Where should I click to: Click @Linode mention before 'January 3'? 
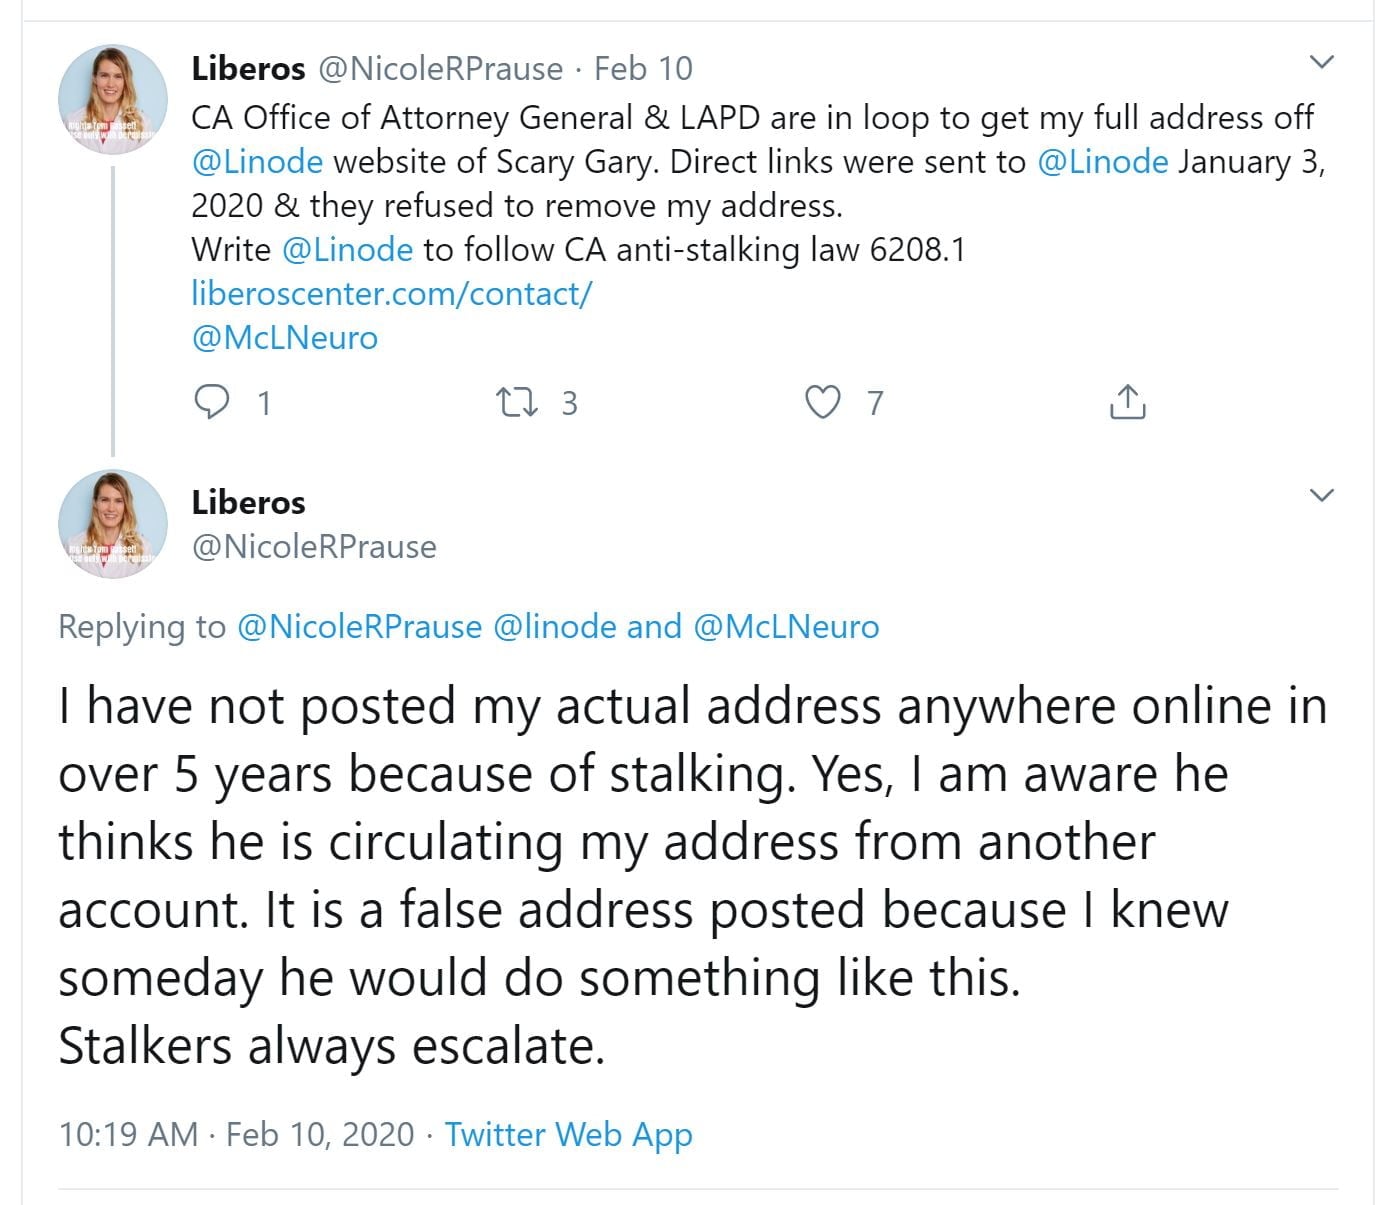pyautogui.click(x=1103, y=161)
